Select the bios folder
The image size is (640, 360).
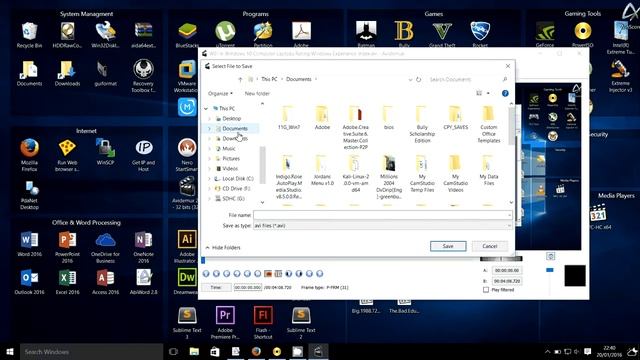[389, 118]
